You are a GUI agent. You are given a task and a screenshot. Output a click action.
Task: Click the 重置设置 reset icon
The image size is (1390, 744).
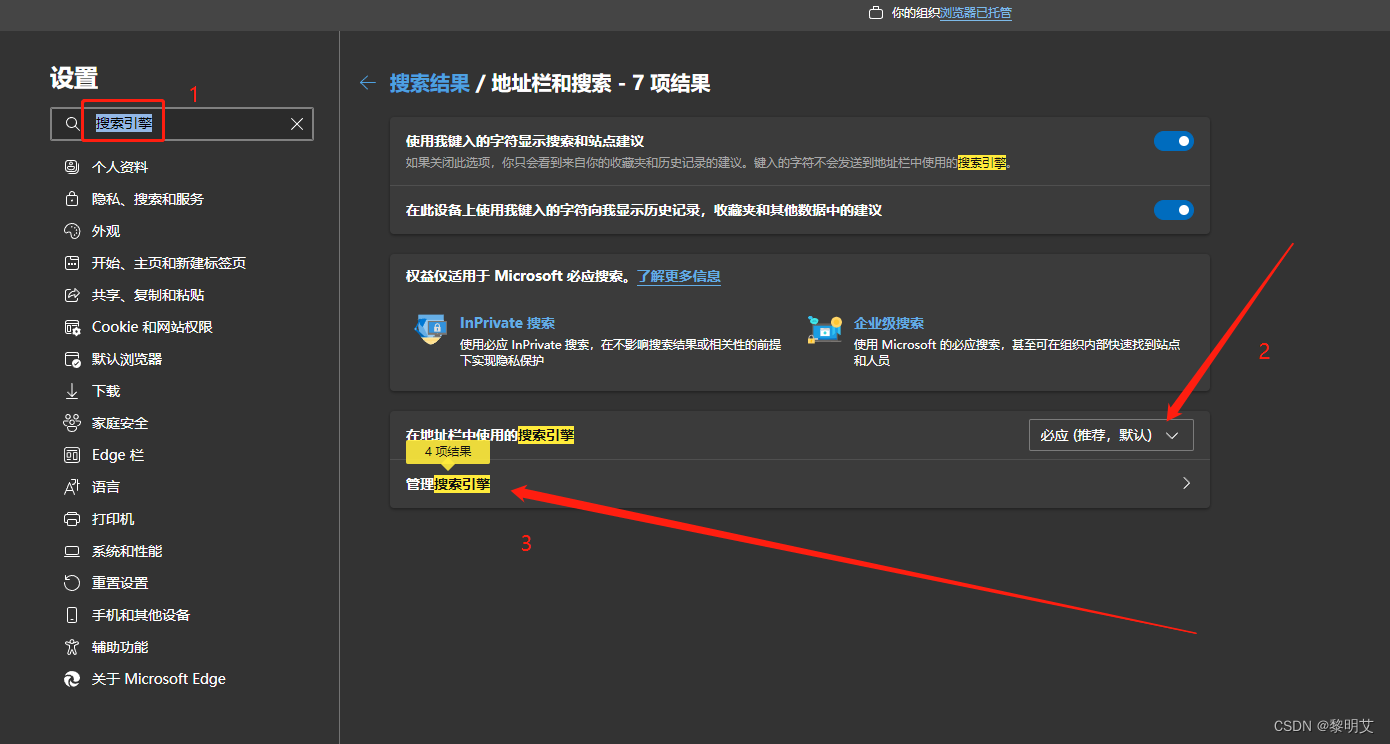[x=72, y=583]
